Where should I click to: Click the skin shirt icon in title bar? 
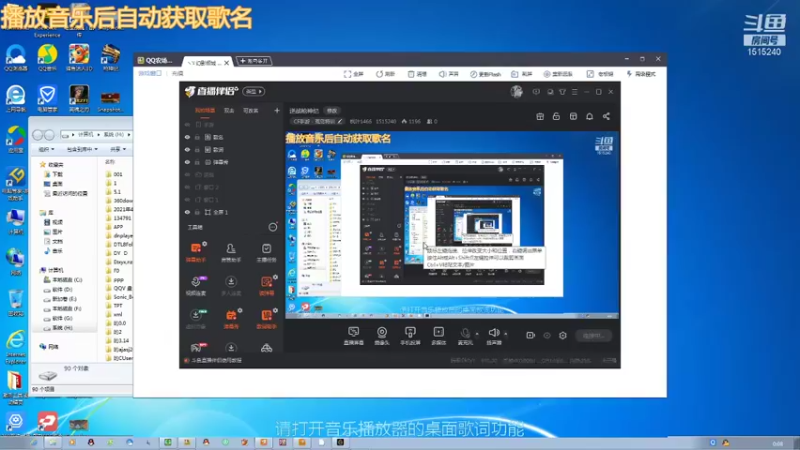point(562,92)
